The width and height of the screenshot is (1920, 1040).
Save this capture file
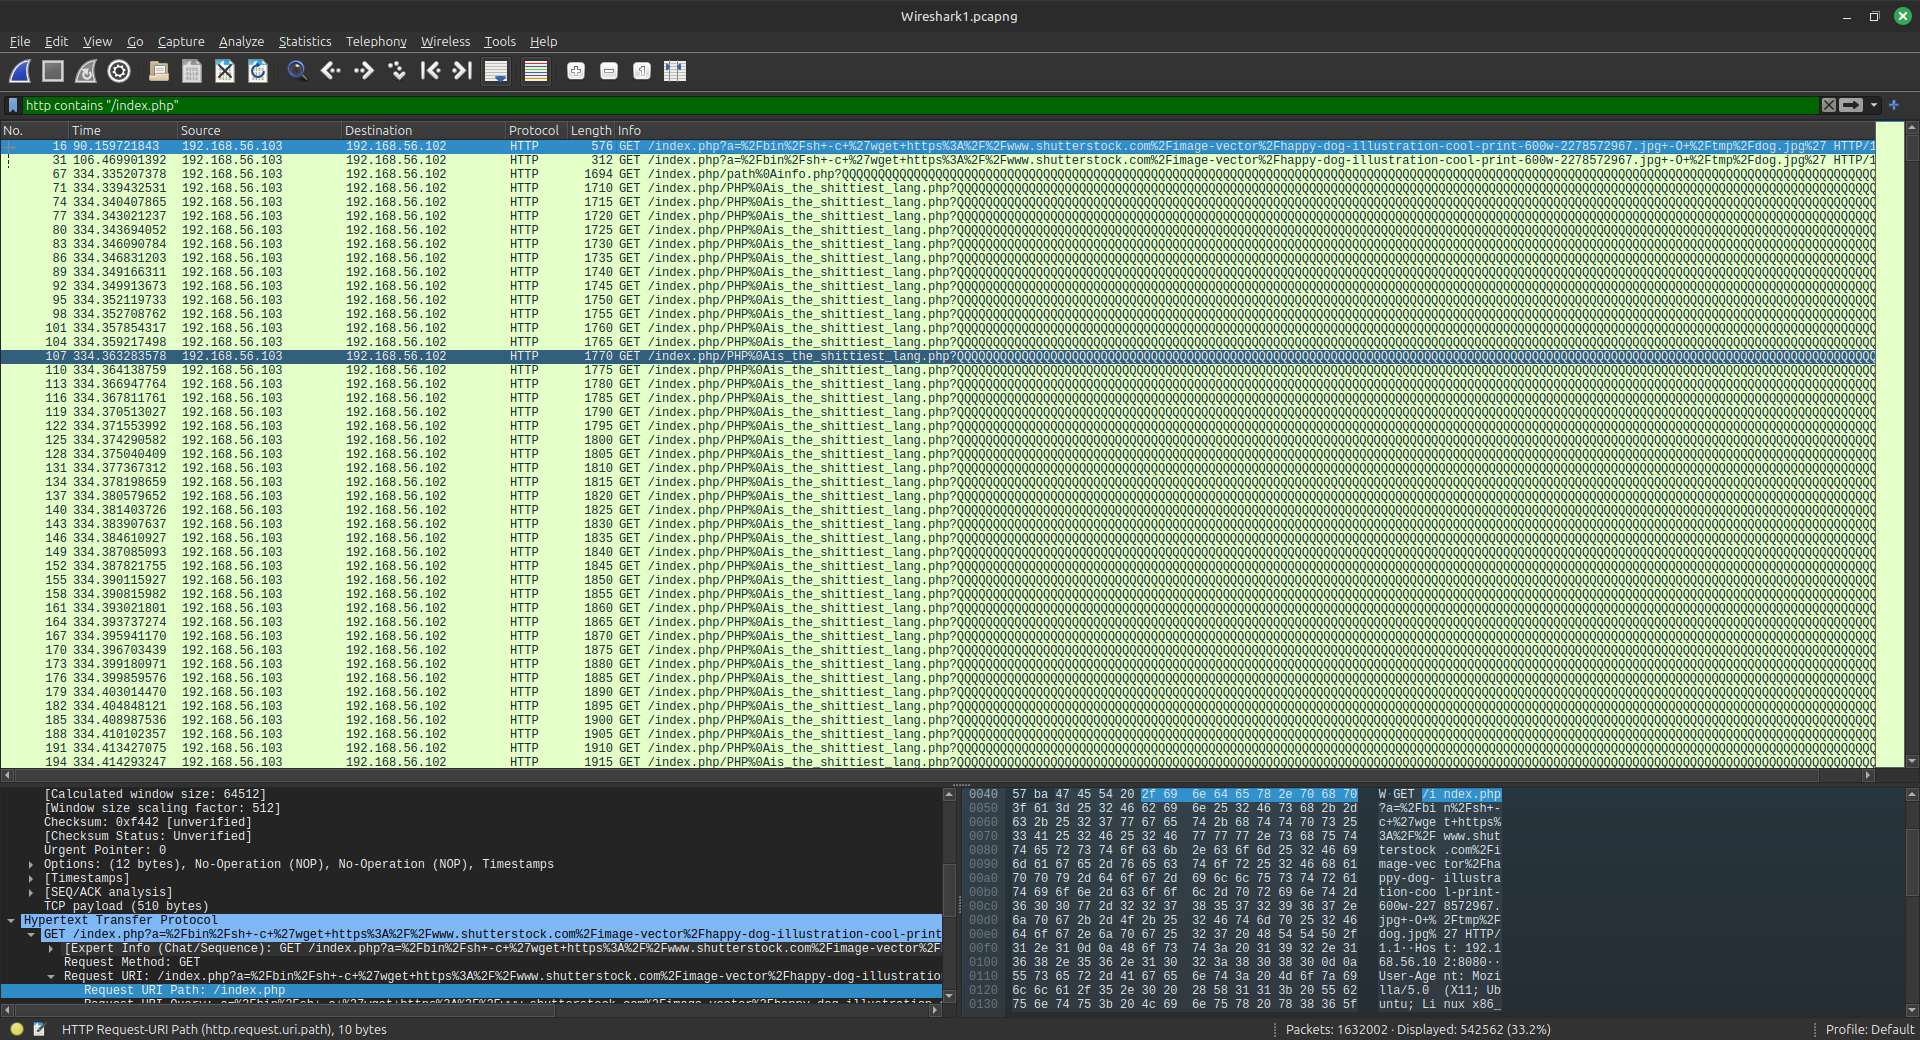point(192,71)
